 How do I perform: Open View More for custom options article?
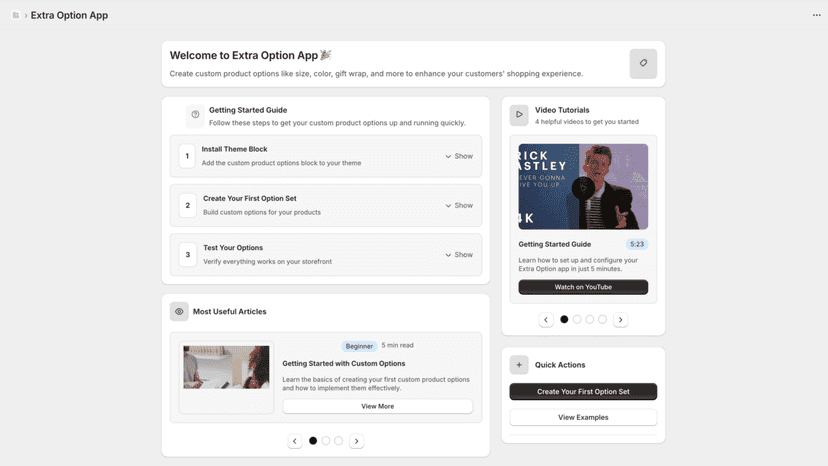[x=378, y=406]
